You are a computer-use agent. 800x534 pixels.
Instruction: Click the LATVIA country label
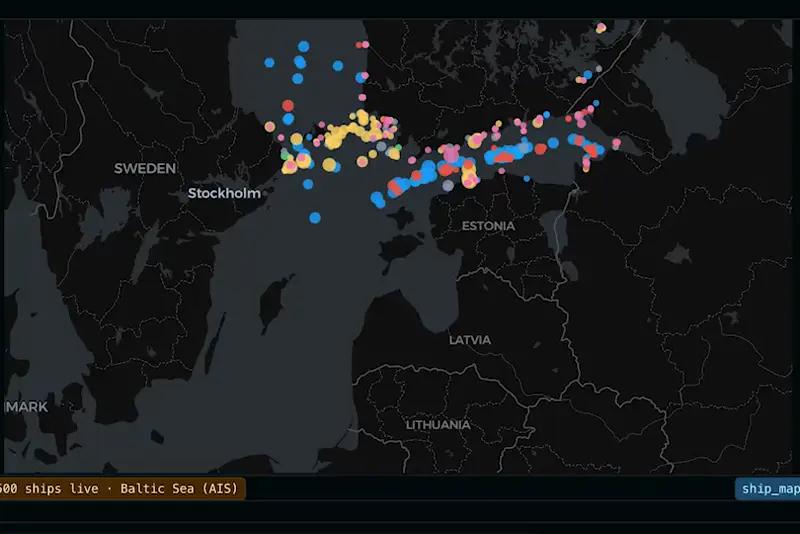coord(470,340)
